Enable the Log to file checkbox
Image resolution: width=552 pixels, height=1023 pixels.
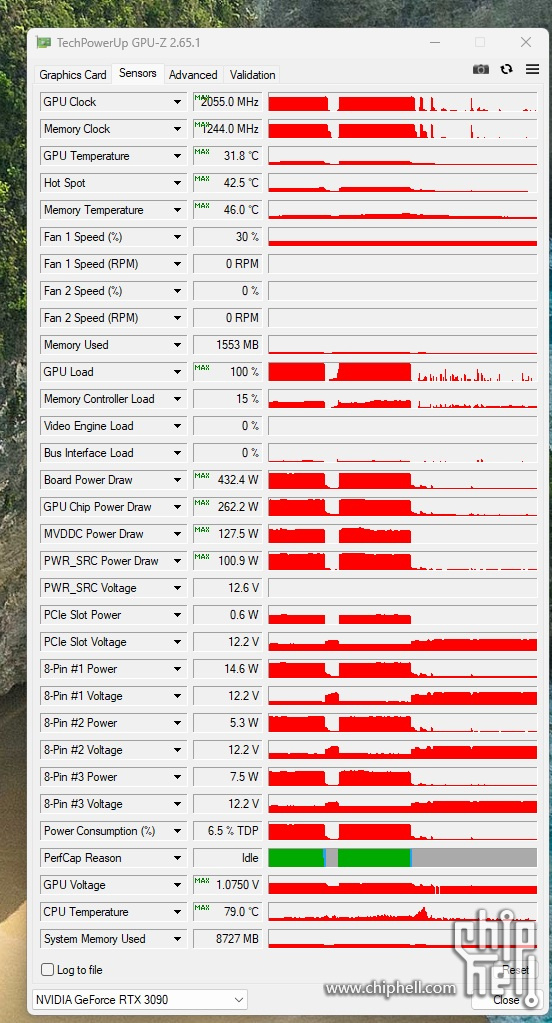tap(47, 970)
